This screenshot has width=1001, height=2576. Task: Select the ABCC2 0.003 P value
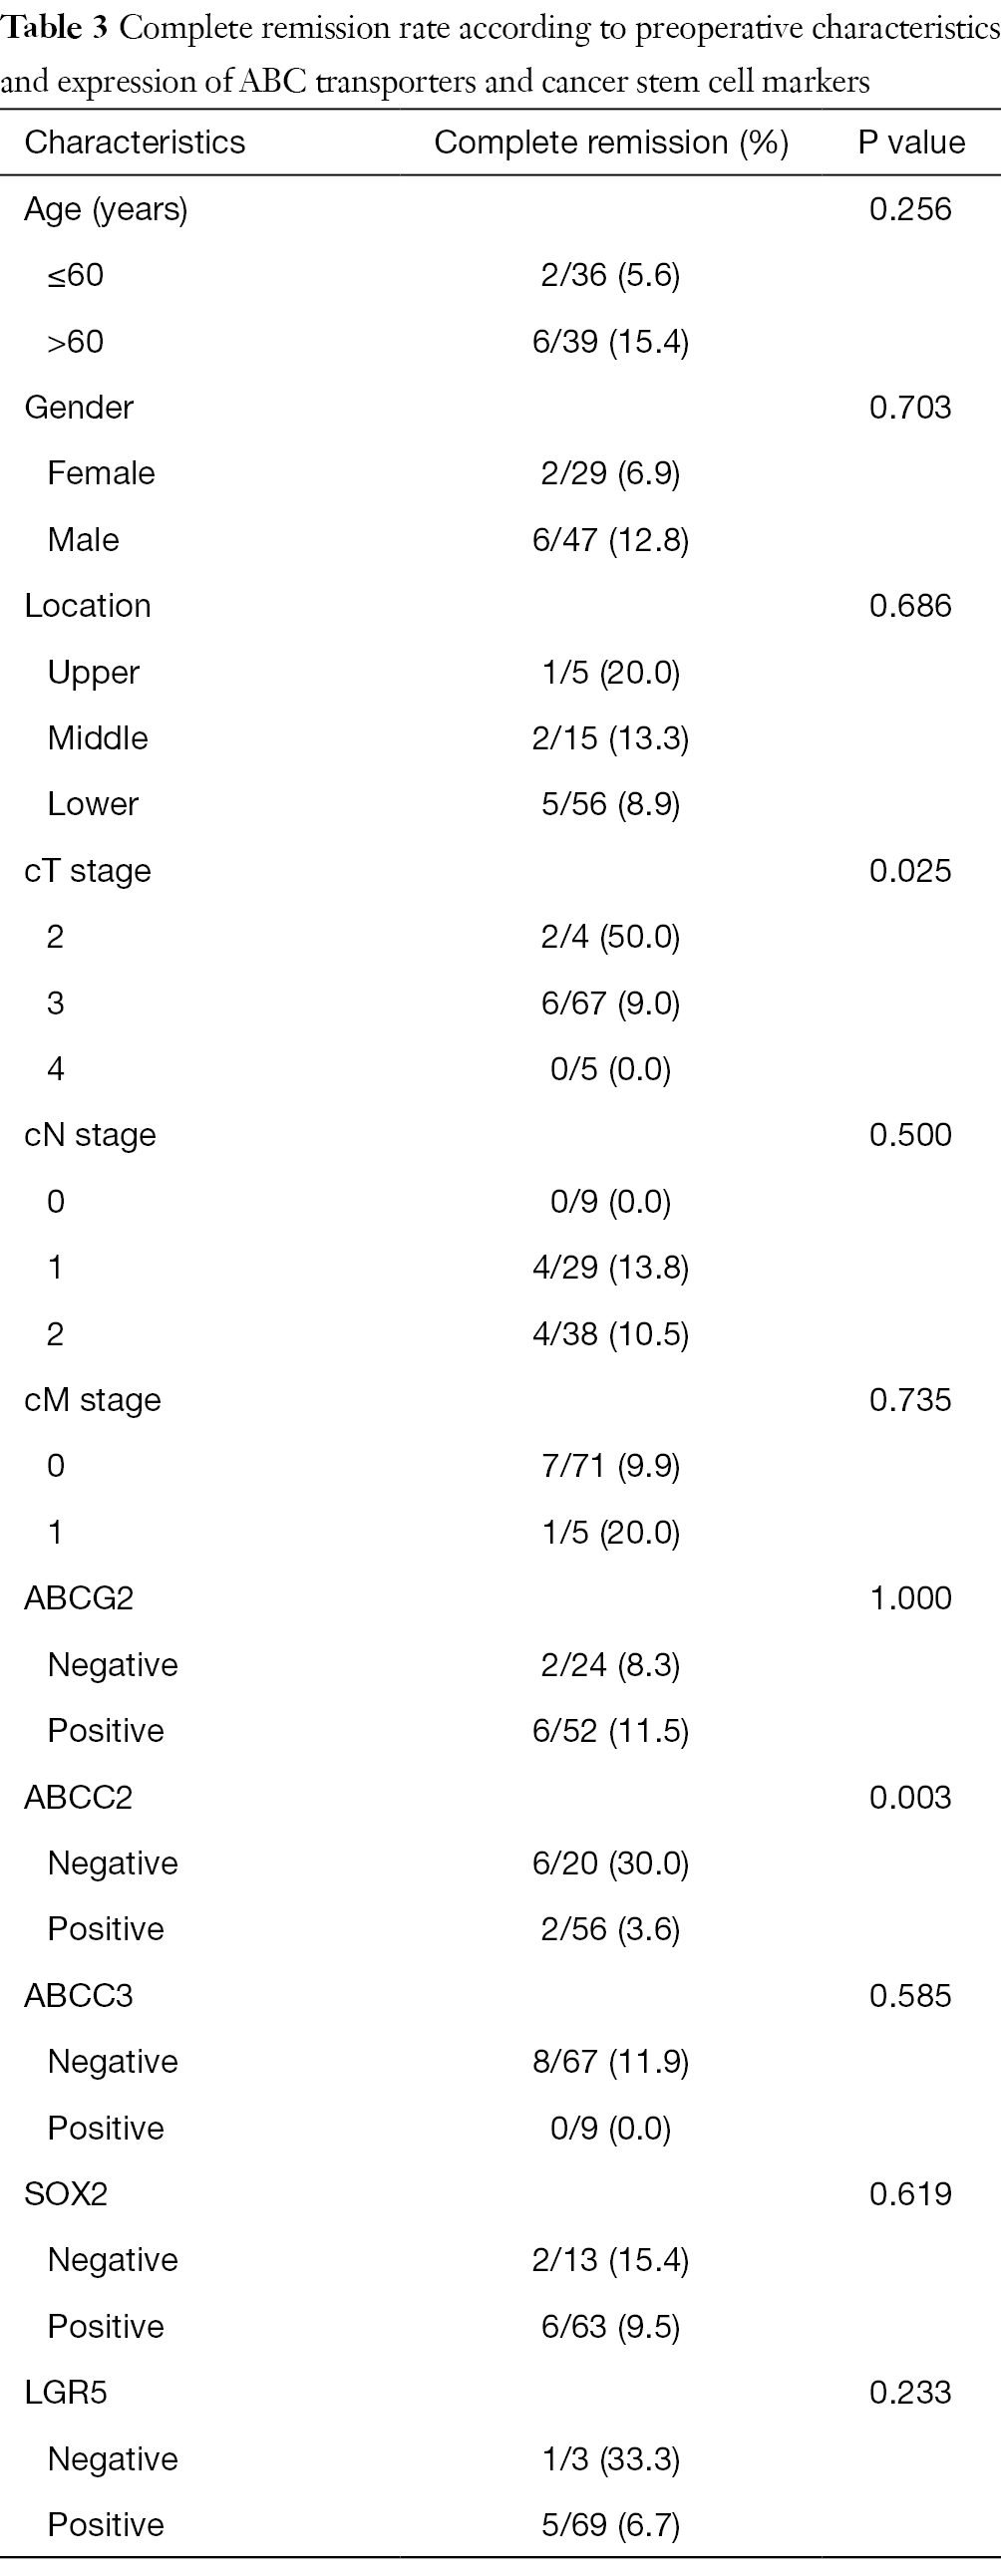[x=910, y=1797]
